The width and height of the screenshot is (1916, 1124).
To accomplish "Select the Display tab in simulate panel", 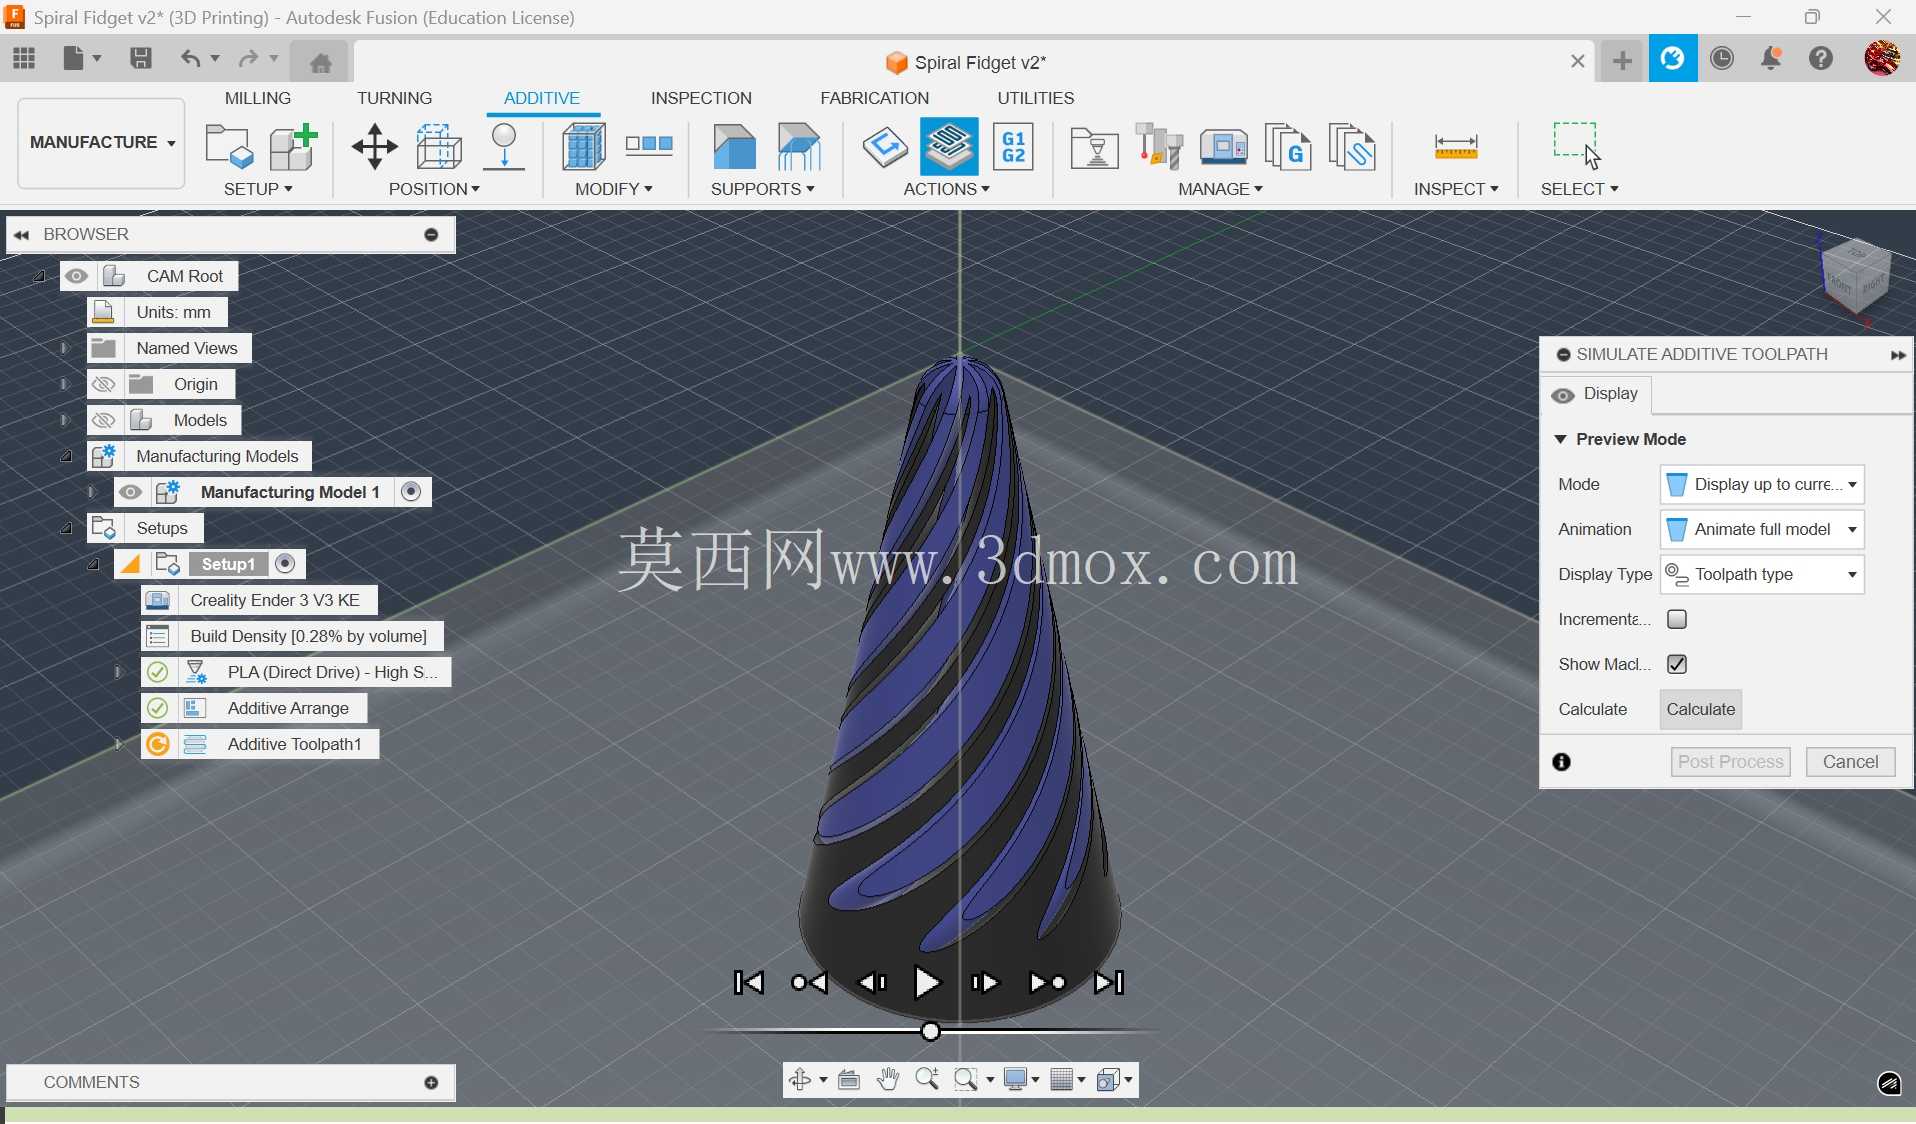I will (1596, 394).
